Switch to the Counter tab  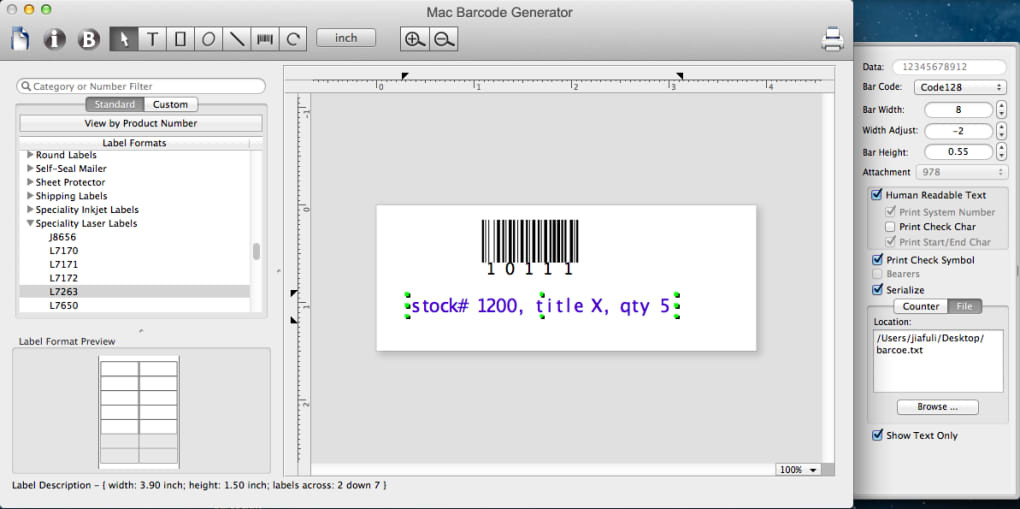[920, 306]
